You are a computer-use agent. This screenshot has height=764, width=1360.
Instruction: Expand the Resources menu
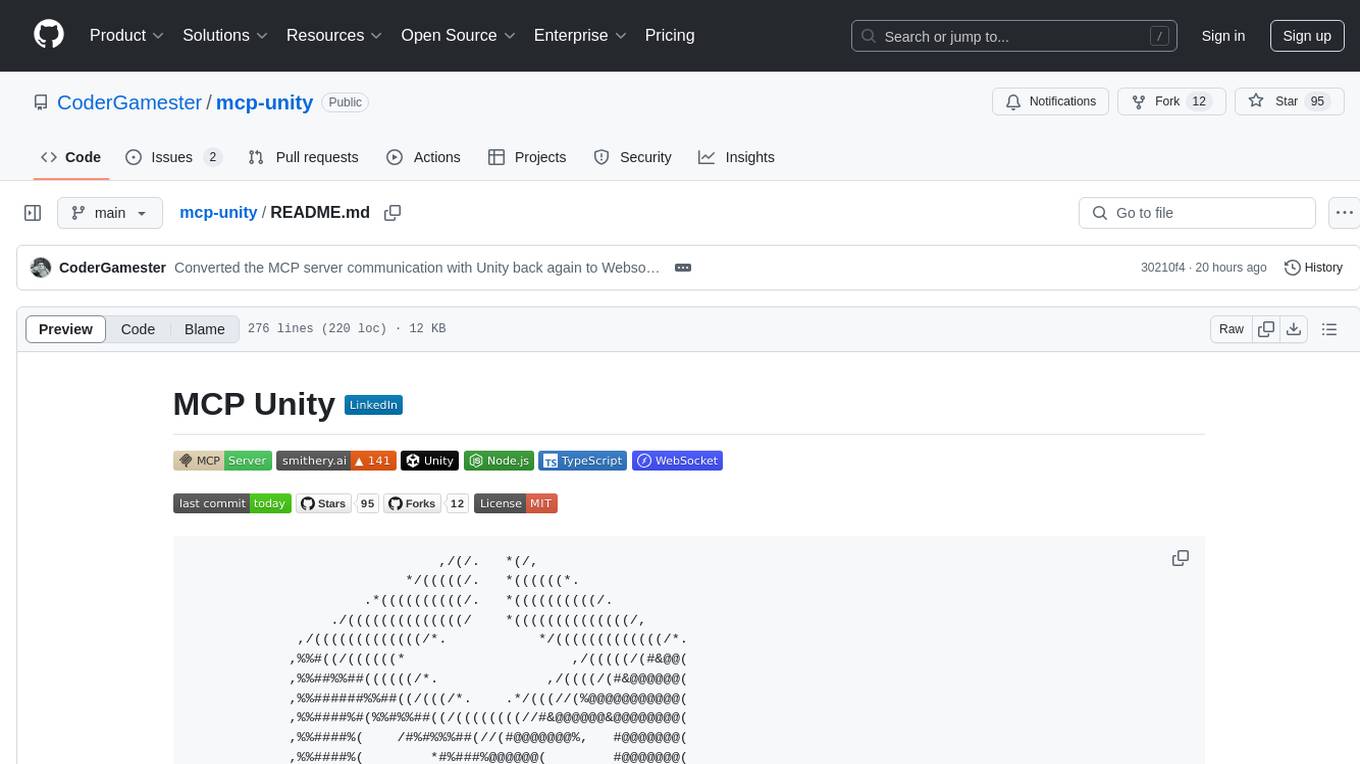tap(334, 35)
